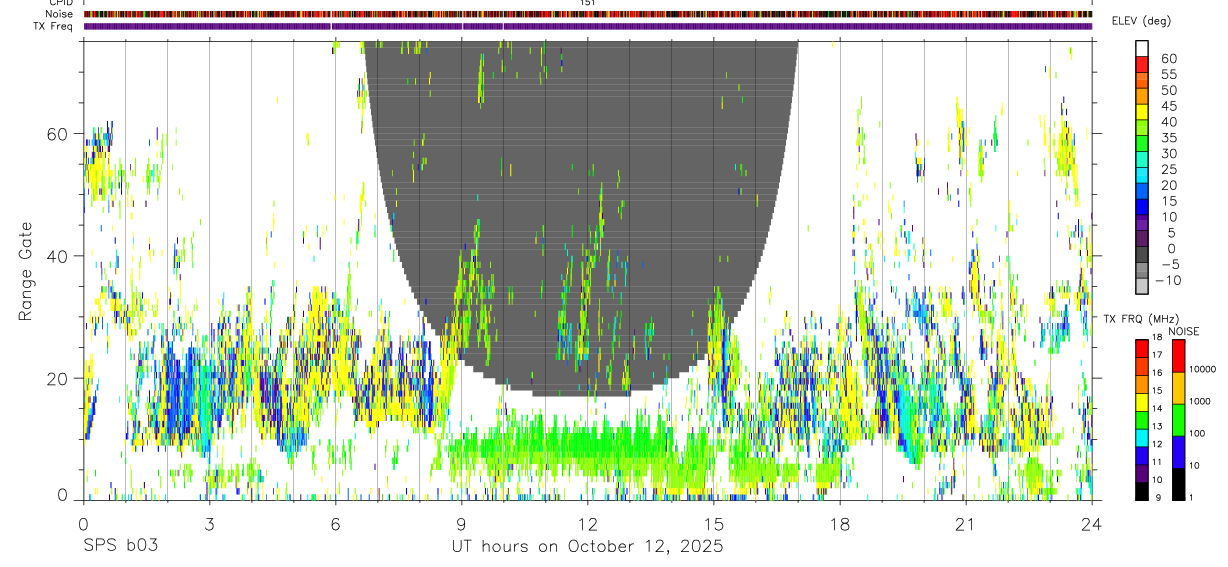The width and height of the screenshot is (1228, 567).
Task: Click the x-axis tick label '3'
Action: pos(209,524)
